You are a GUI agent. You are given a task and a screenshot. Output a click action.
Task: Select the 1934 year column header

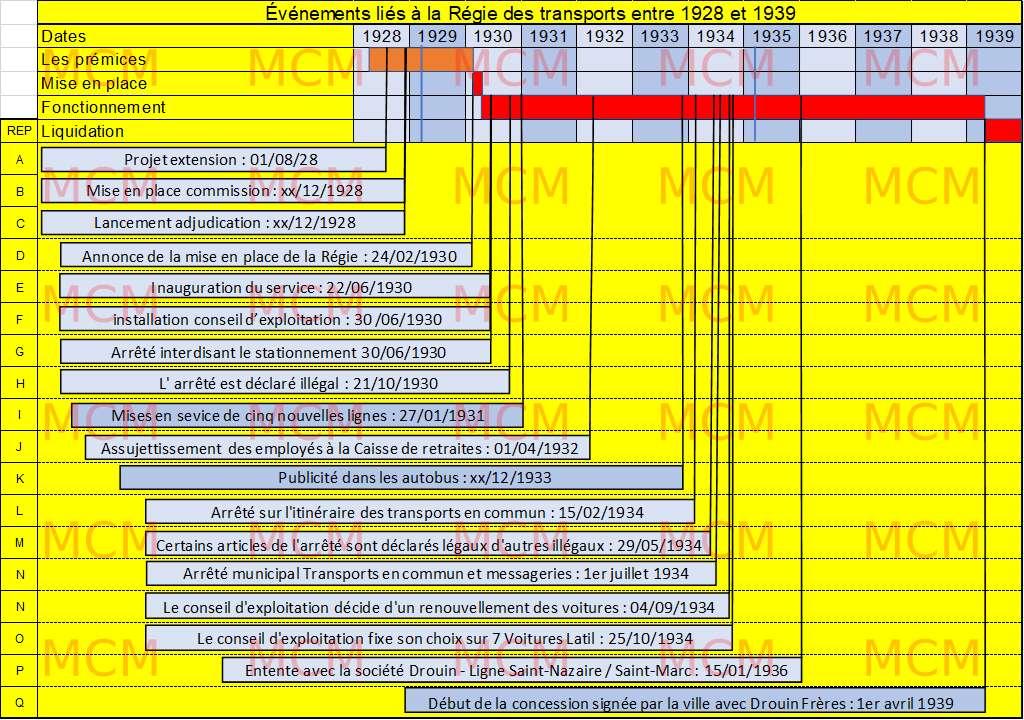click(715, 36)
